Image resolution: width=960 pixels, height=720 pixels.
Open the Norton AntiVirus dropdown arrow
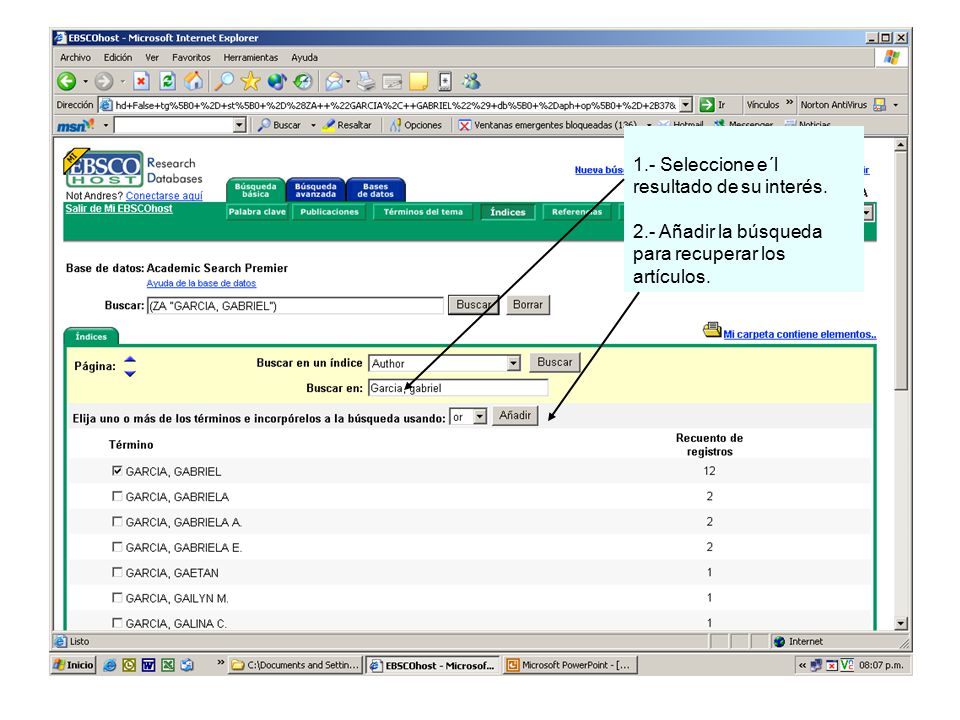pyautogui.click(x=895, y=105)
